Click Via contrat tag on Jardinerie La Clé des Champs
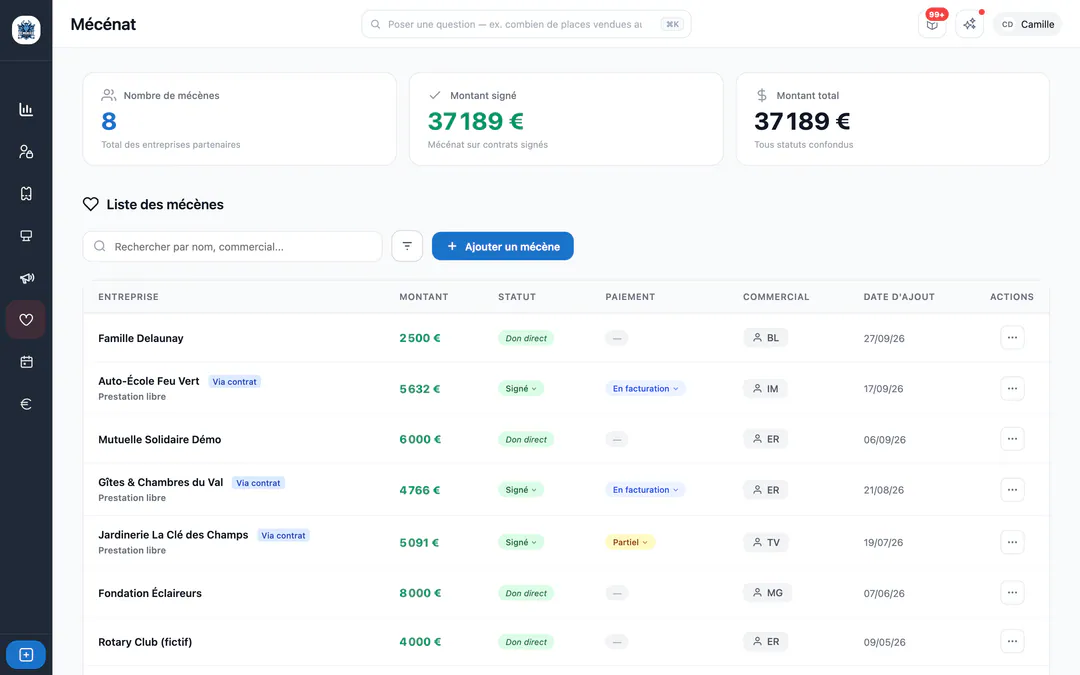This screenshot has height=675, width=1080. coord(283,535)
